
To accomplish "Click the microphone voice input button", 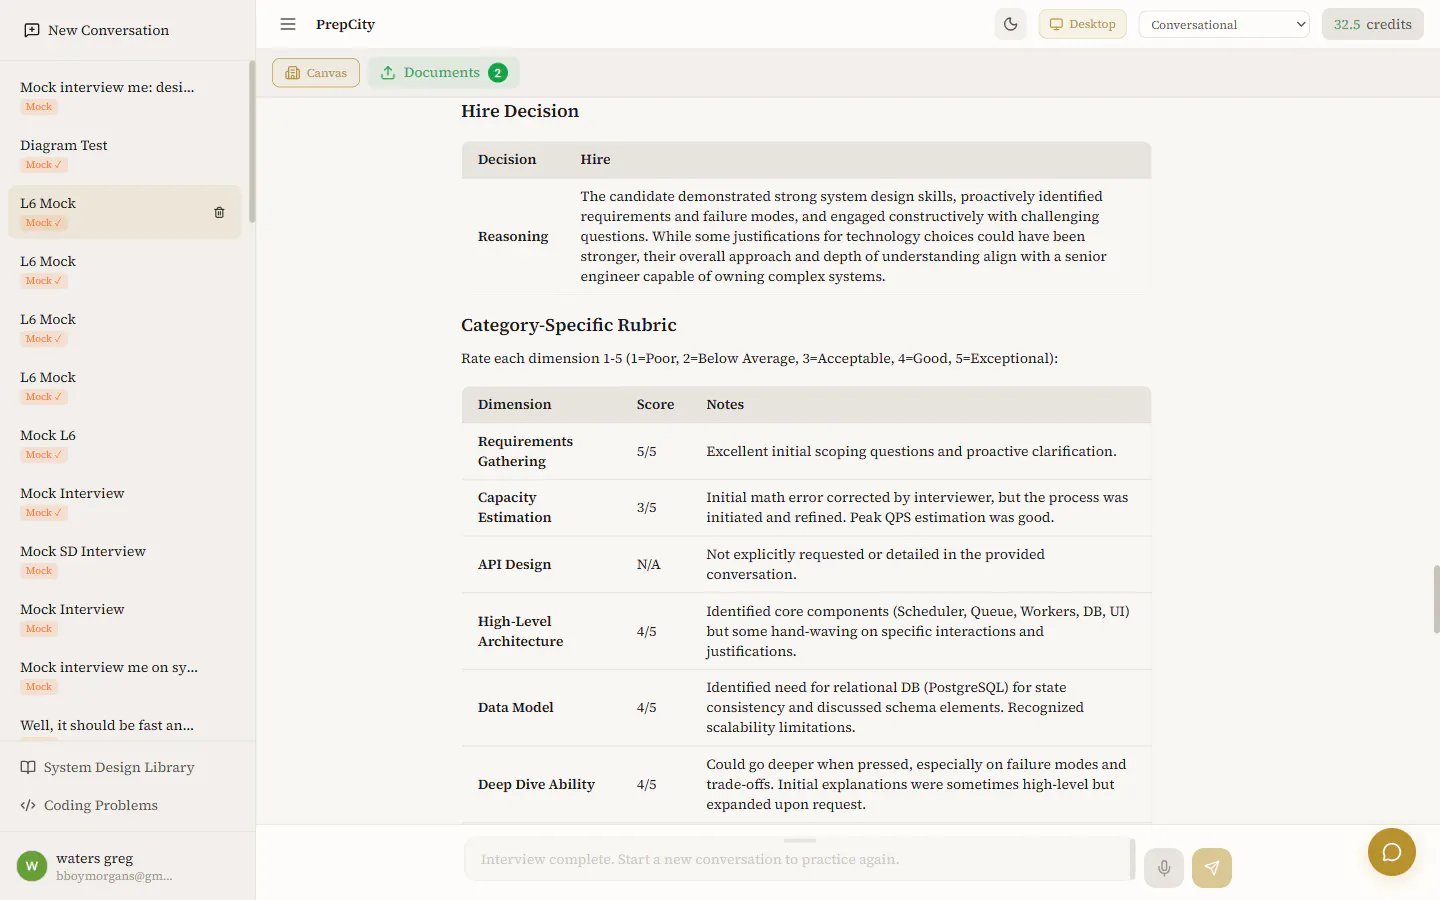I will (x=1164, y=868).
